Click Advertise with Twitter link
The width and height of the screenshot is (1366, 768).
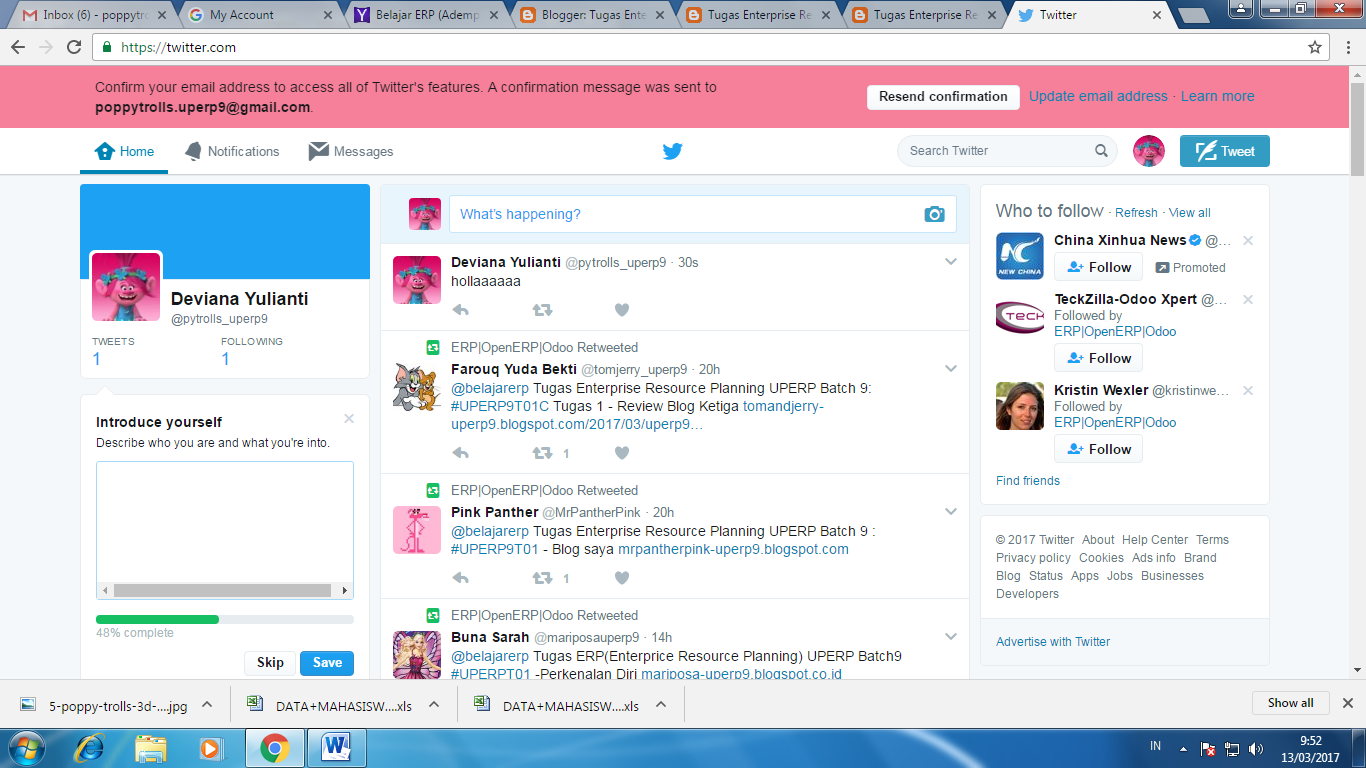coord(1053,642)
